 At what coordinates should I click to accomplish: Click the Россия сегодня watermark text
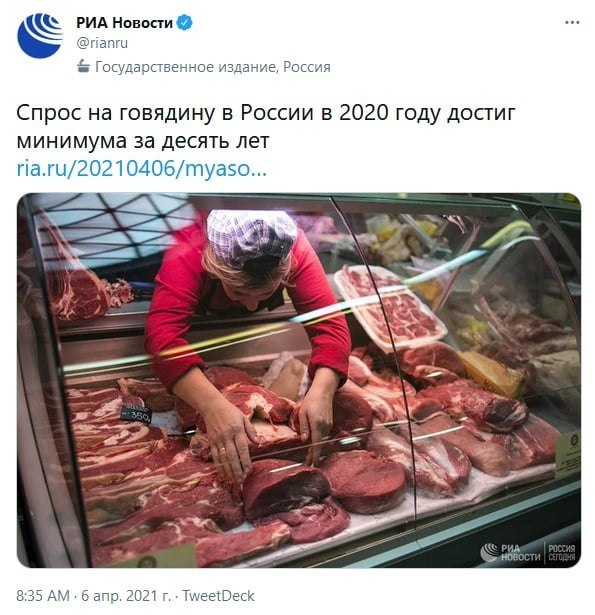coord(561,553)
